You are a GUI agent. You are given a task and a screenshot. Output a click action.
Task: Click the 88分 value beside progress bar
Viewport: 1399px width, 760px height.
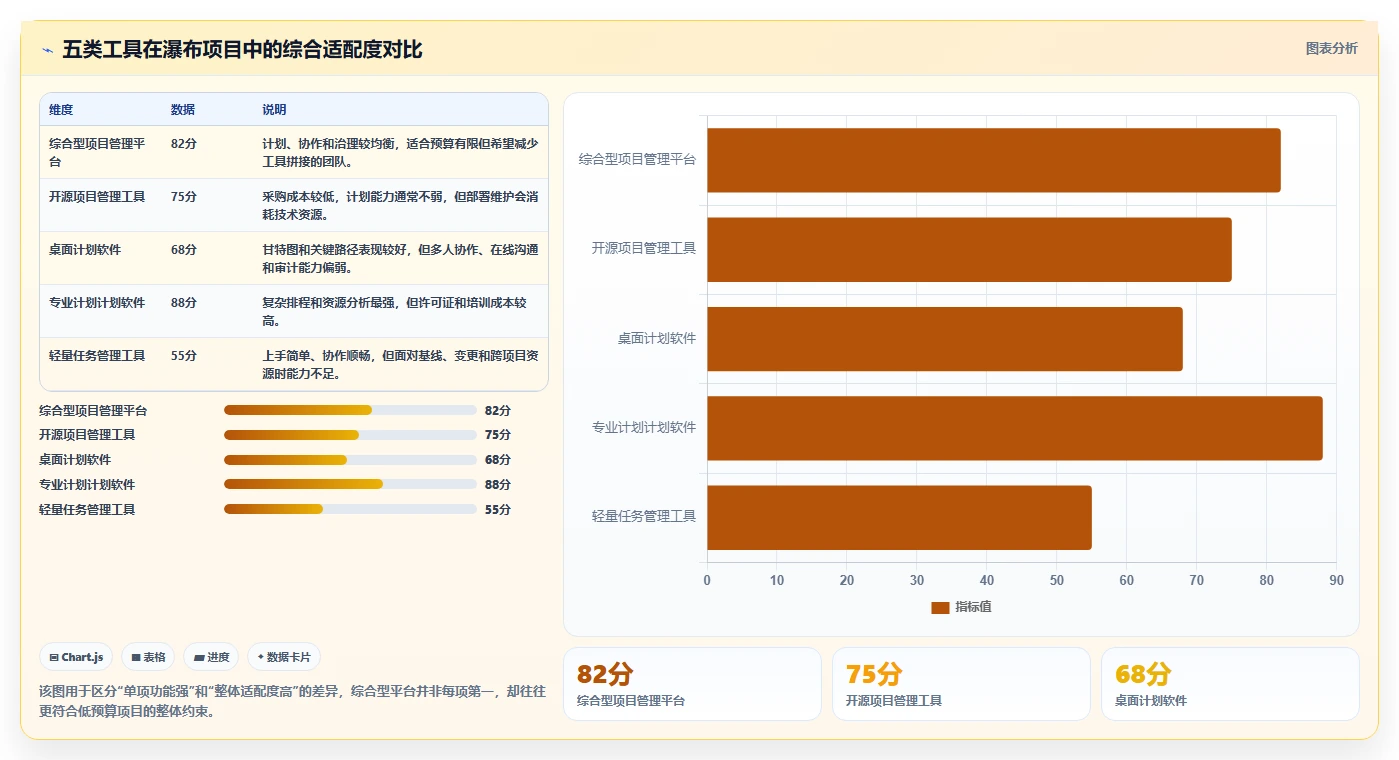(x=498, y=484)
